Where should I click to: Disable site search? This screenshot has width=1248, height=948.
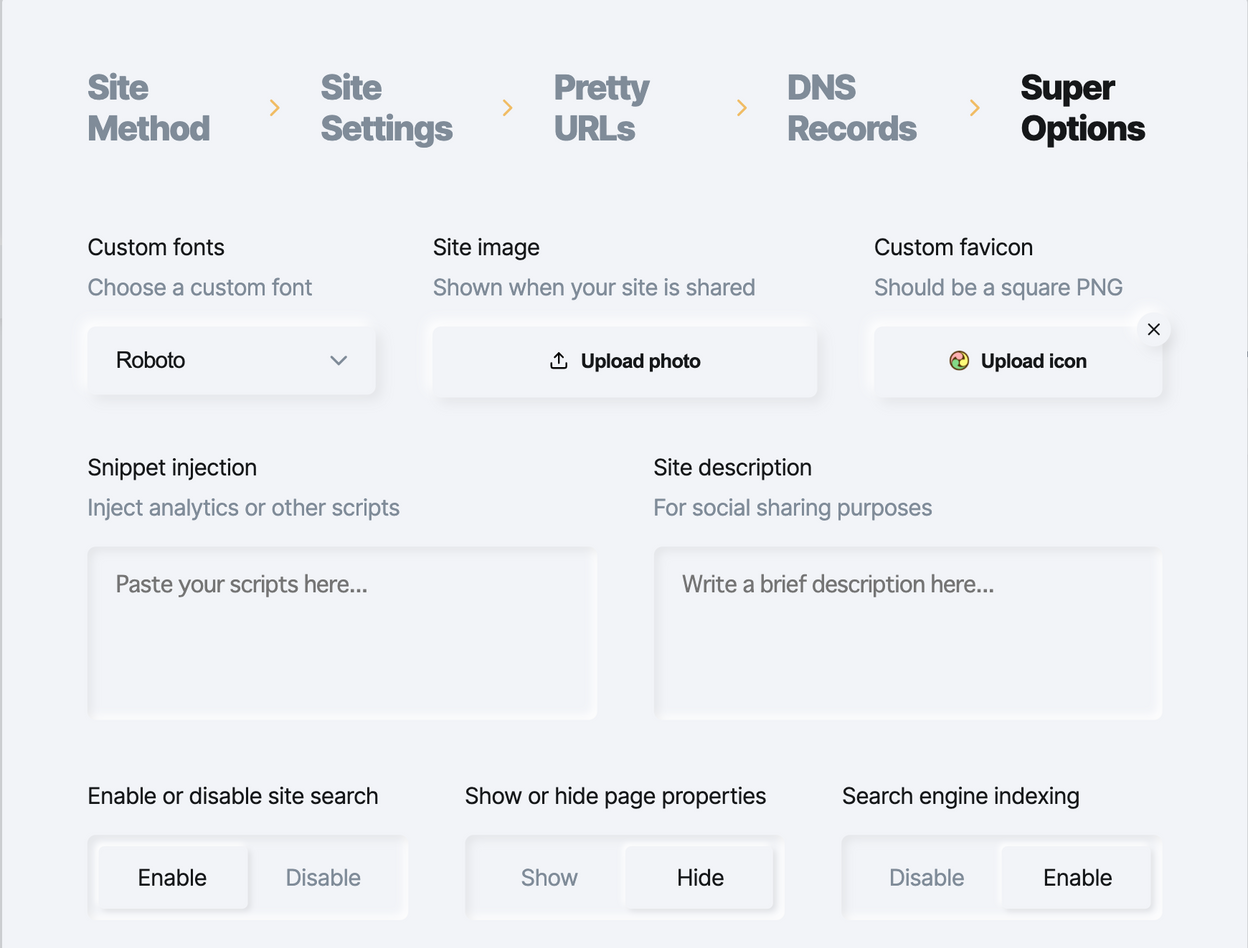pyautogui.click(x=323, y=877)
